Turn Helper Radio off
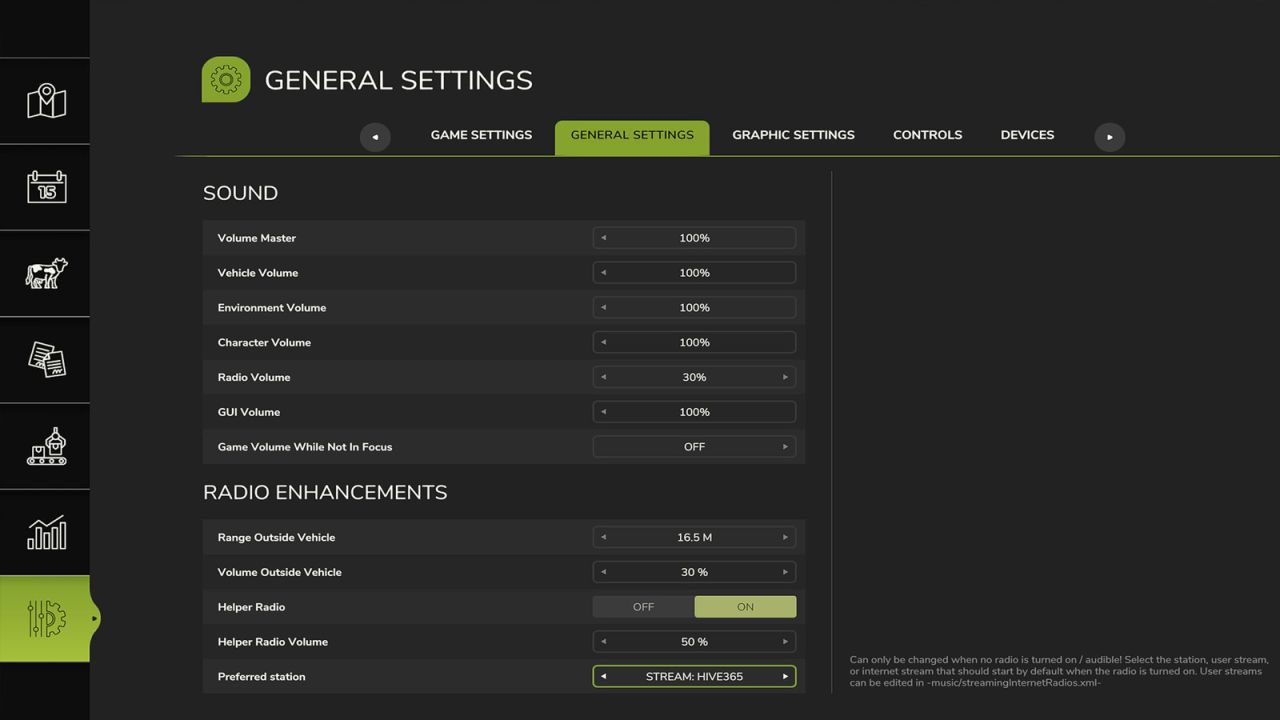The image size is (1280, 720). (x=643, y=606)
